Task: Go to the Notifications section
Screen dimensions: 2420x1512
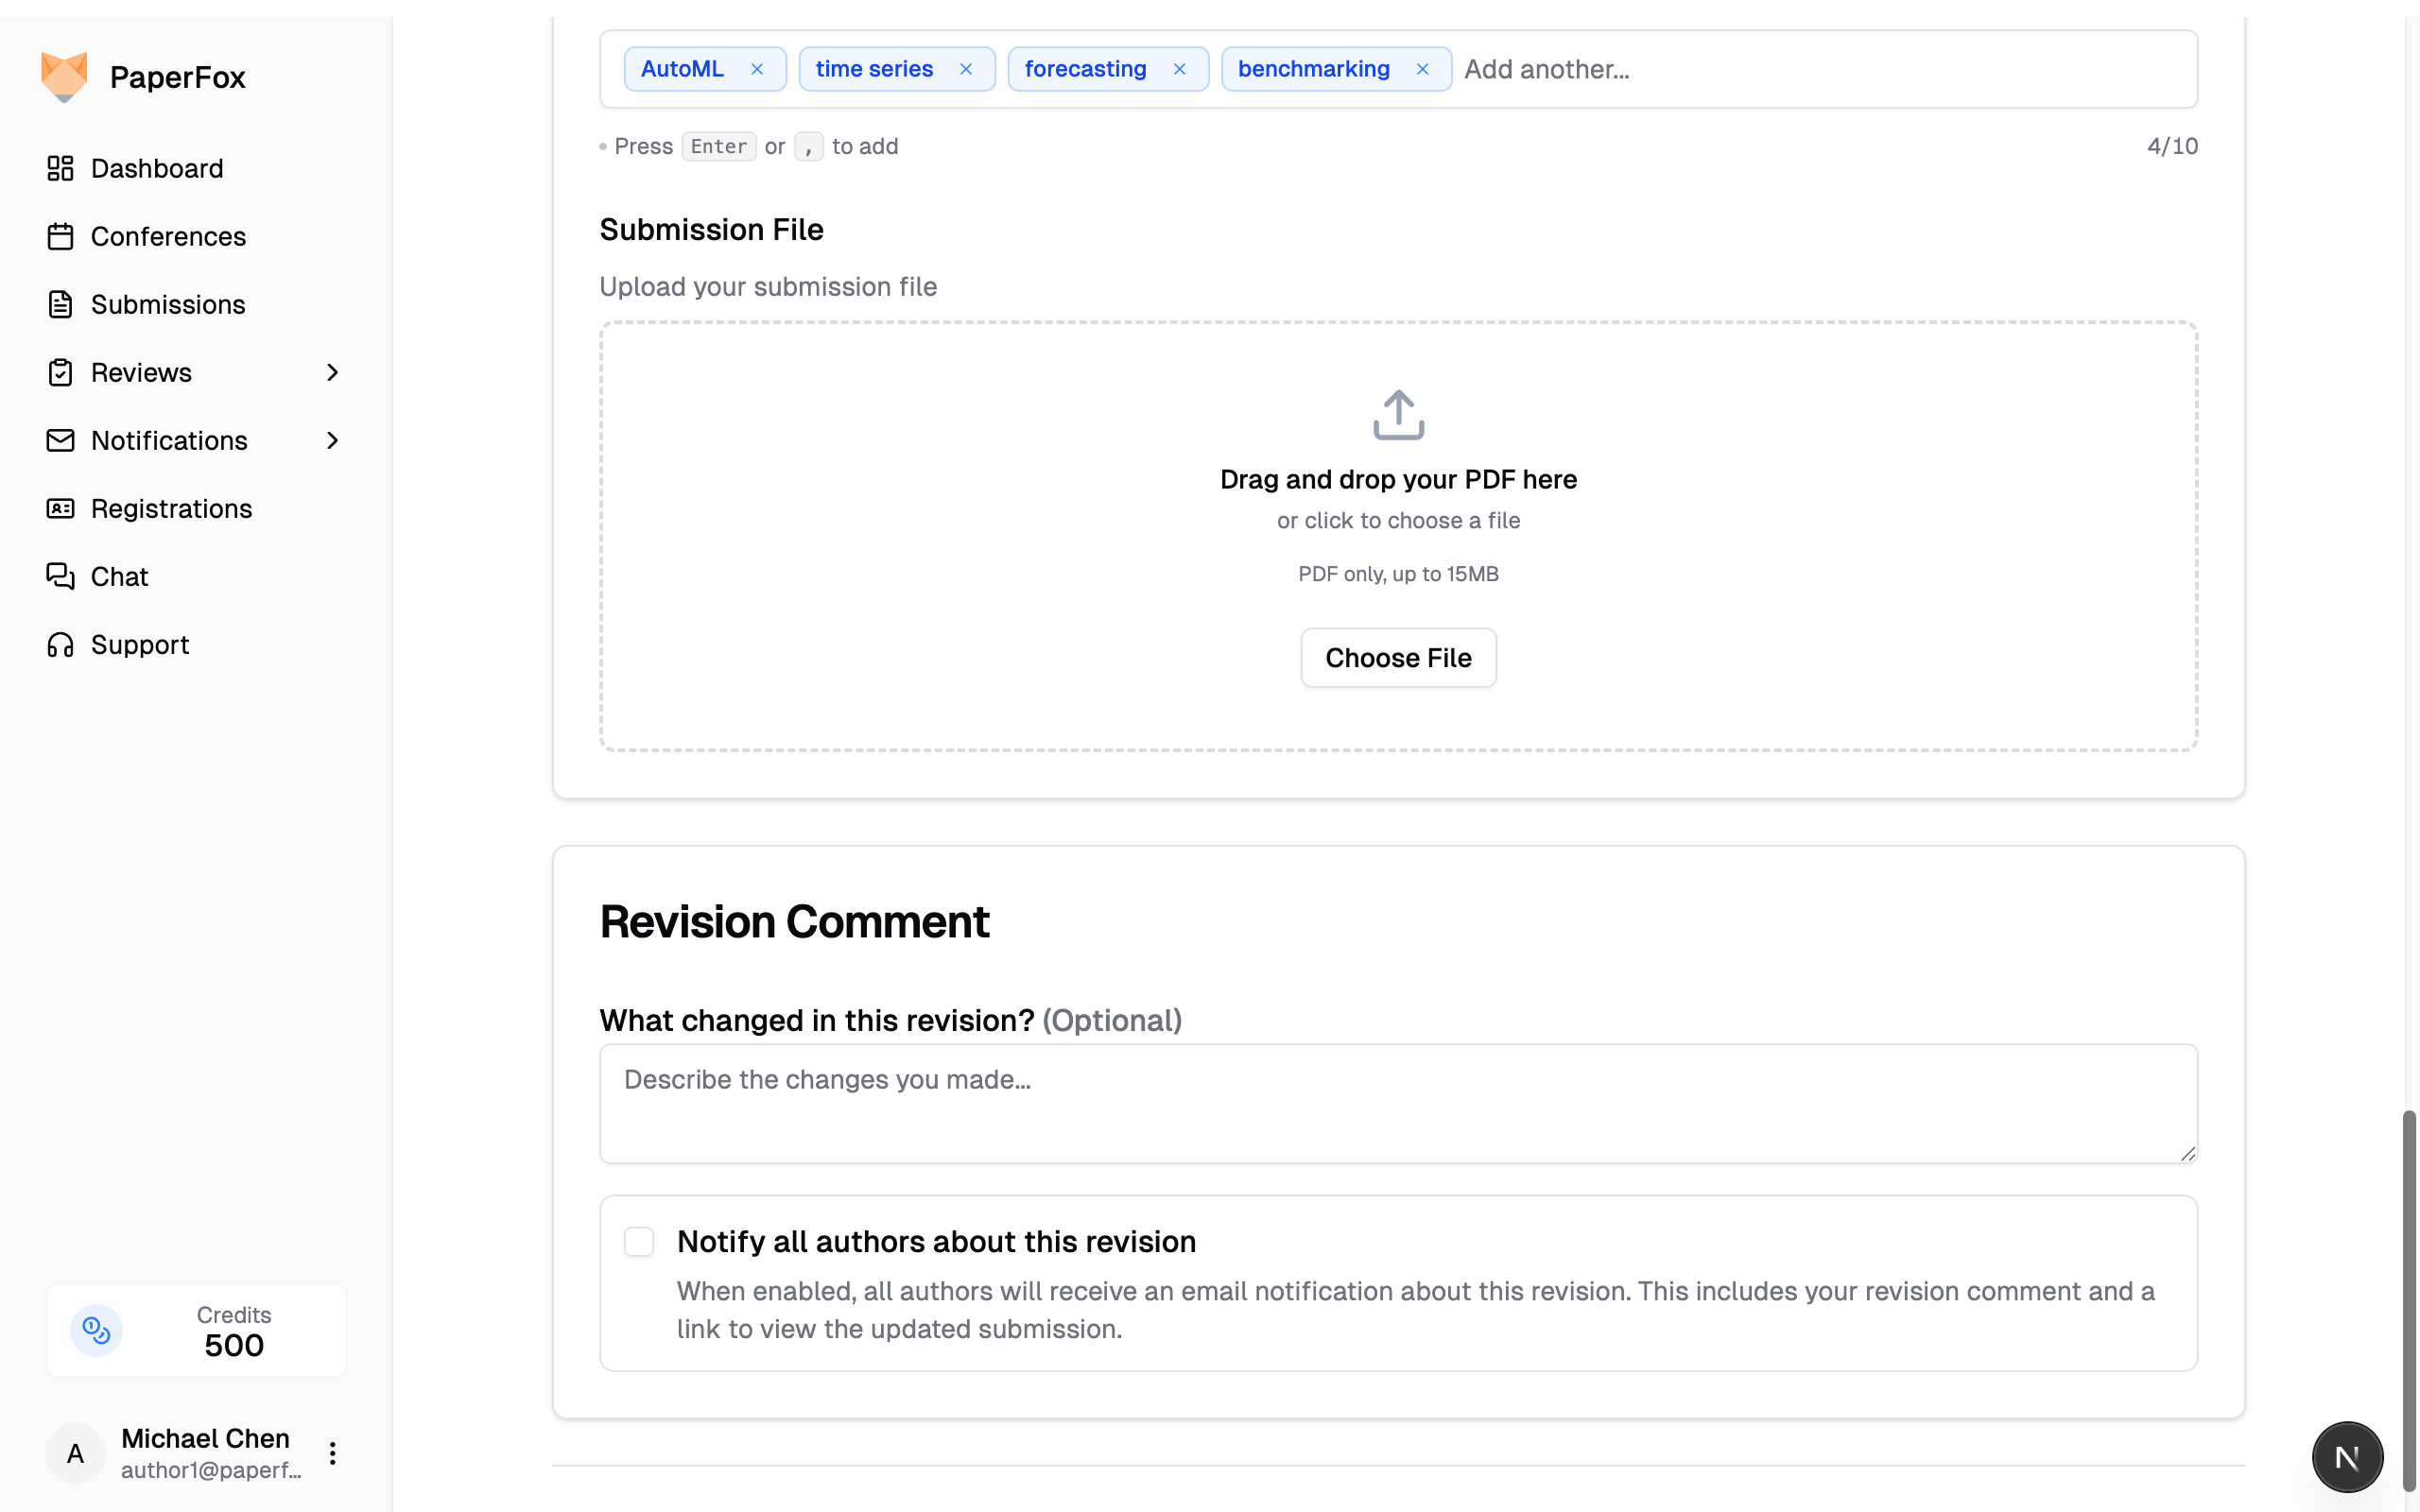Action: pos(169,440)
